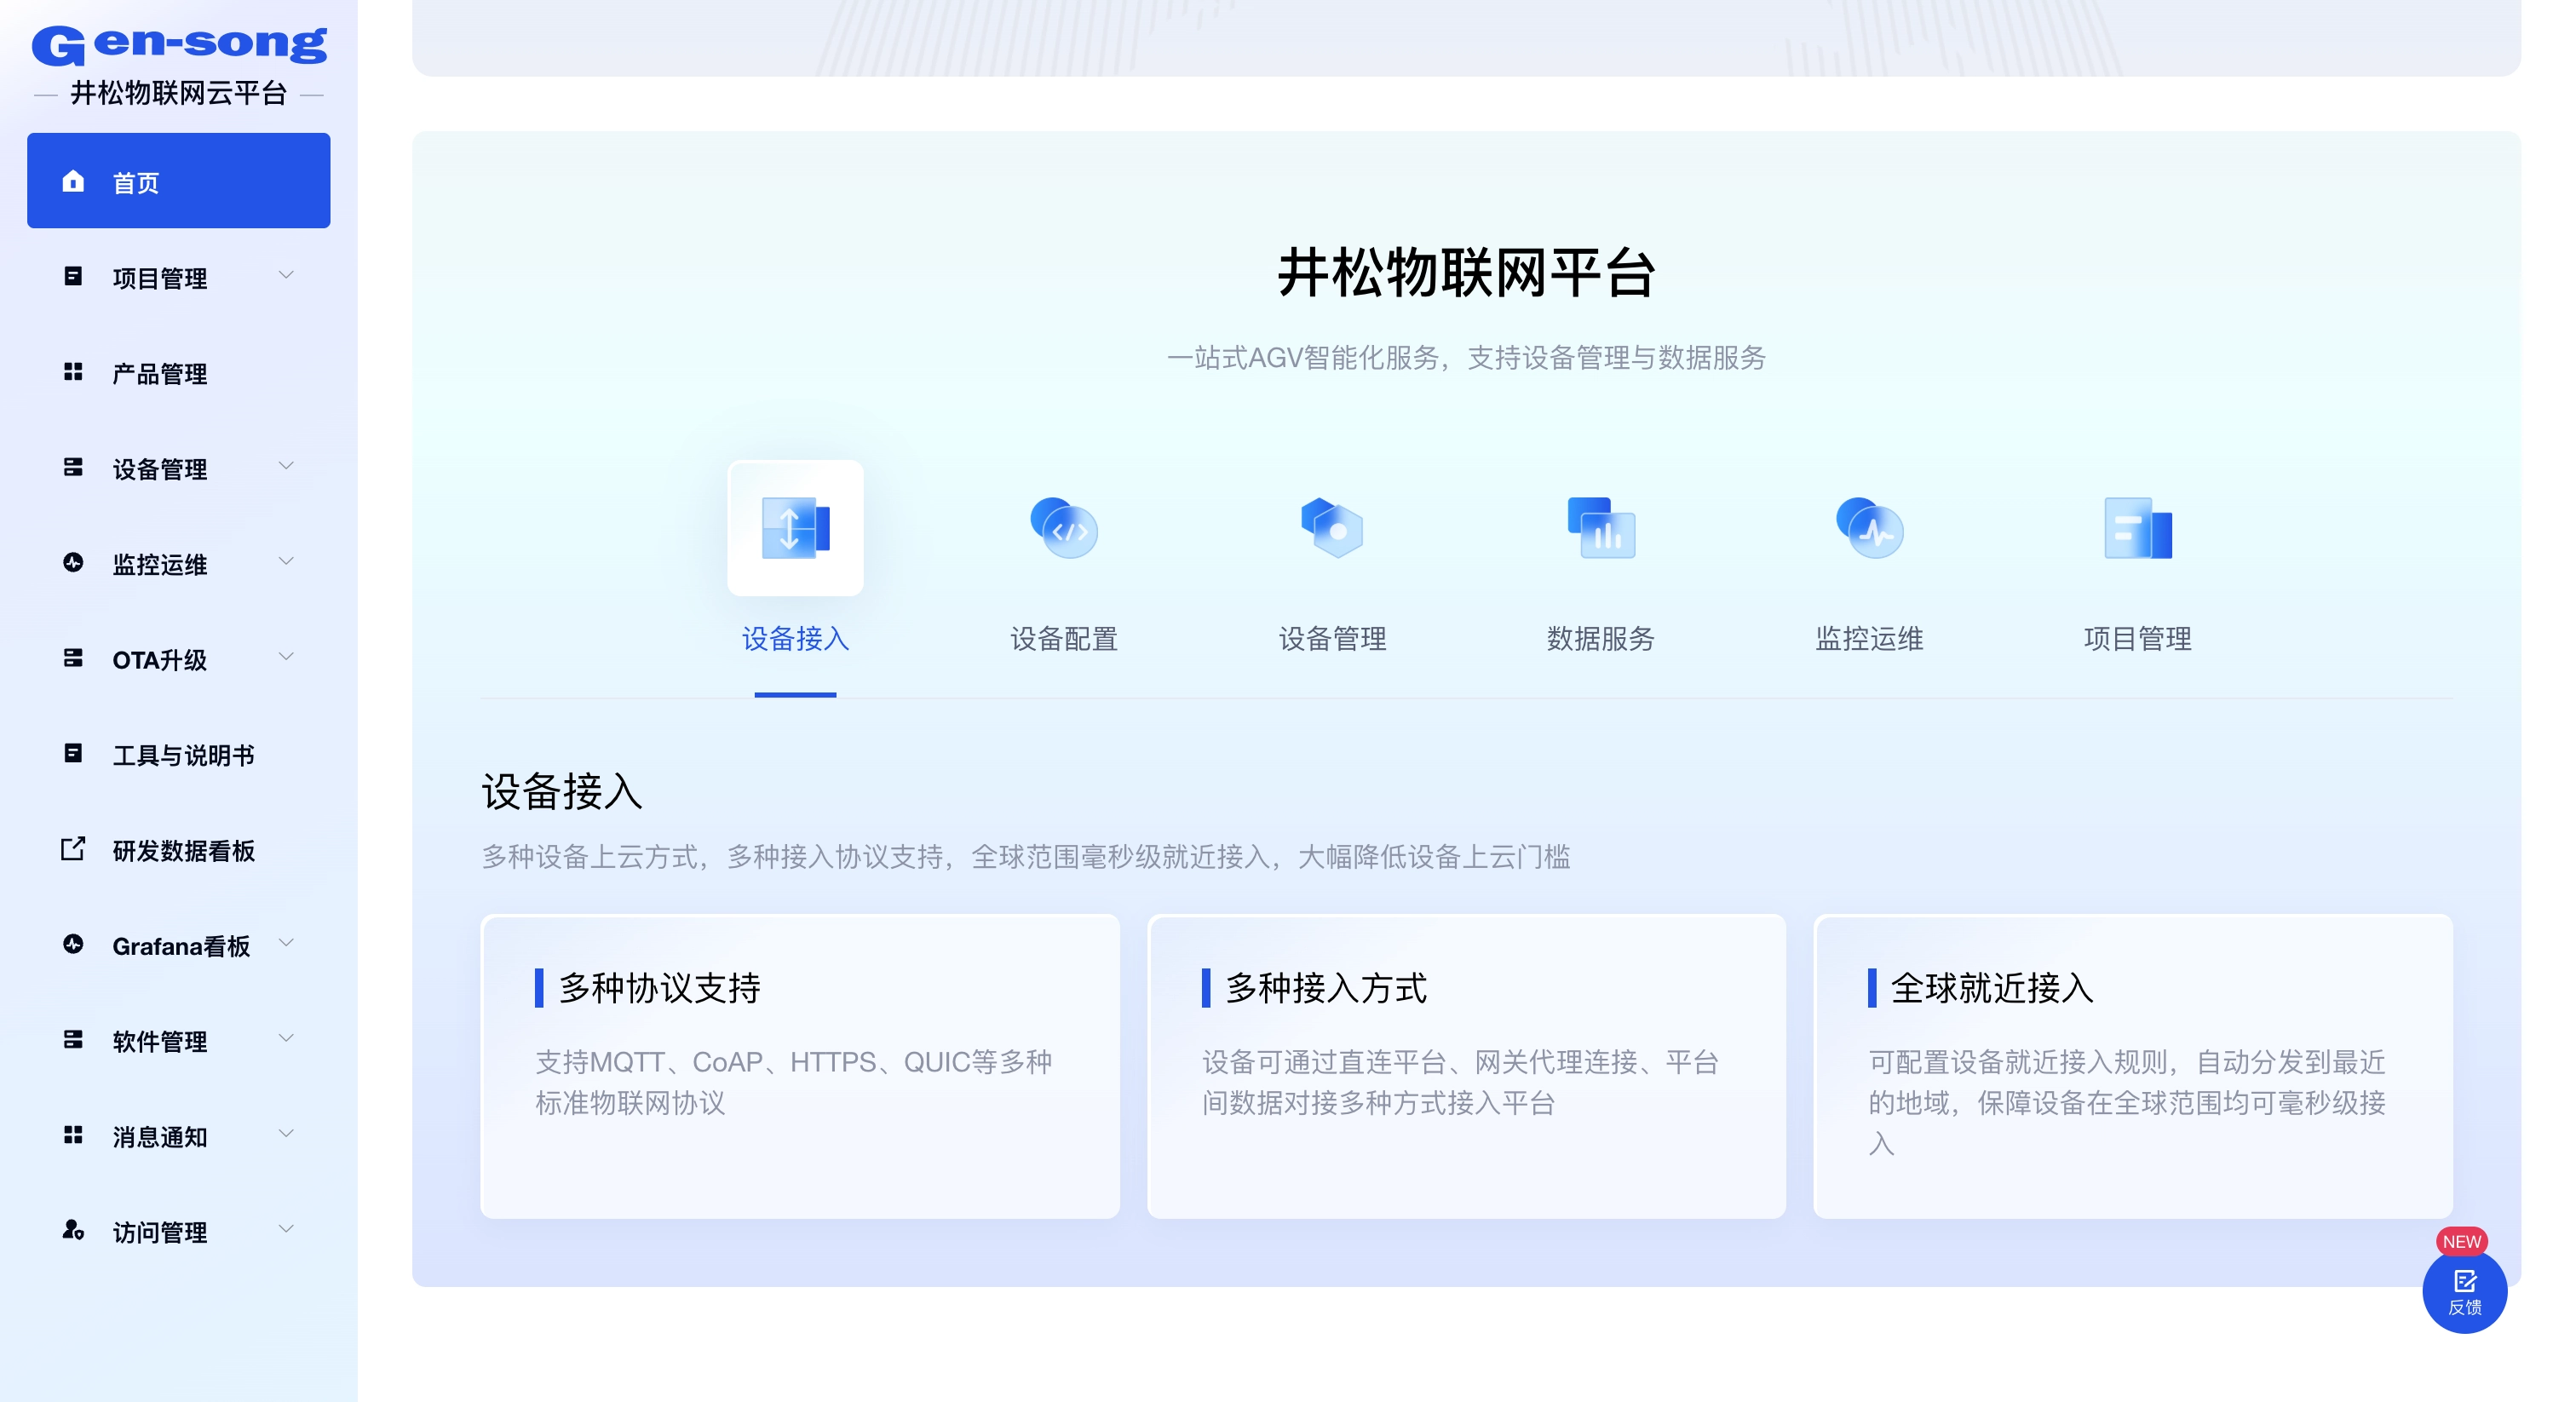This screenshot has width=2576, height=1402.
Task: Select the 监控运维 pulse icon
Action: pos(1869,528)
